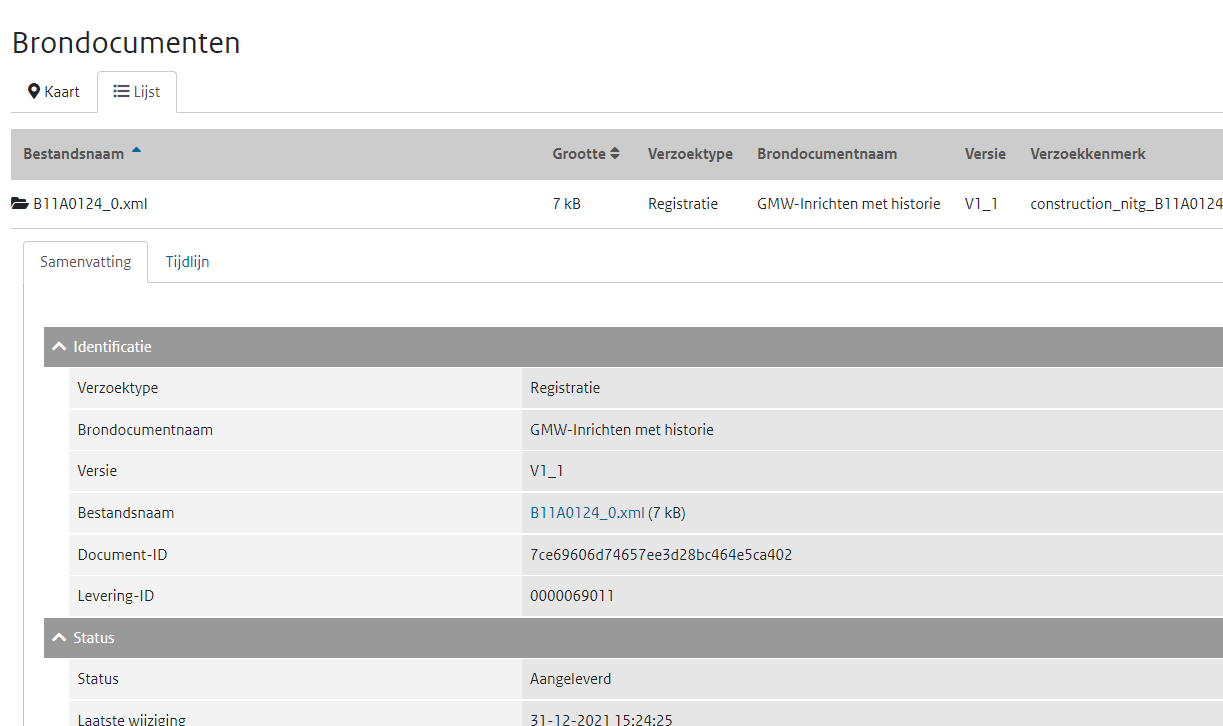1223x726 pixels.
Task: Collapse the Status section chevron
Action: [59, 638]
